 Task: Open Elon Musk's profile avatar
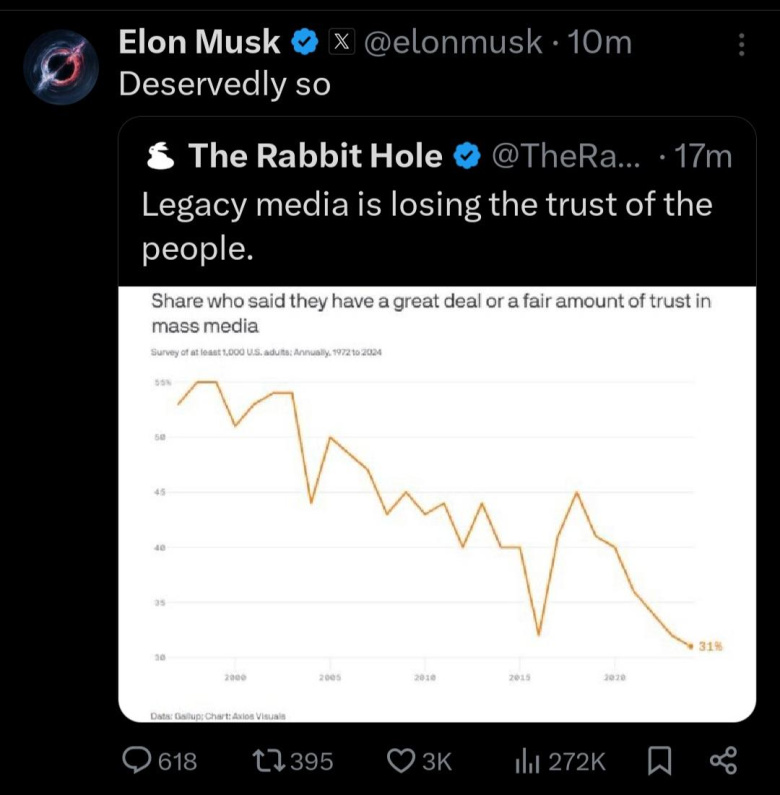tap(58, 63)
